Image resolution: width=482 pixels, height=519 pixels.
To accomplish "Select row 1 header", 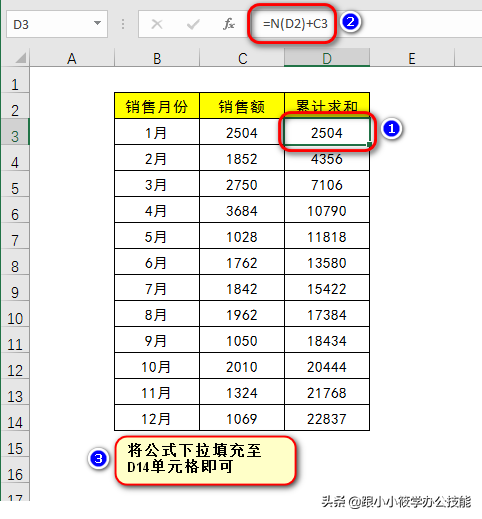I will pyautogui.click(x=15, y=80).
